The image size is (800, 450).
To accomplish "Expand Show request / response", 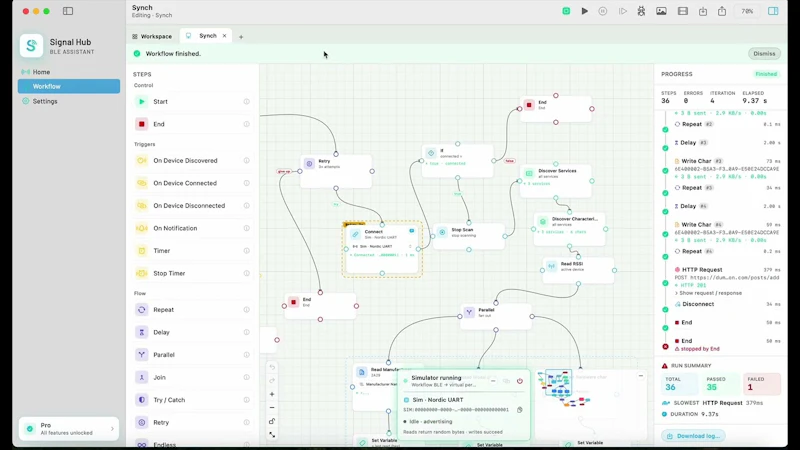I will point(708,293).
